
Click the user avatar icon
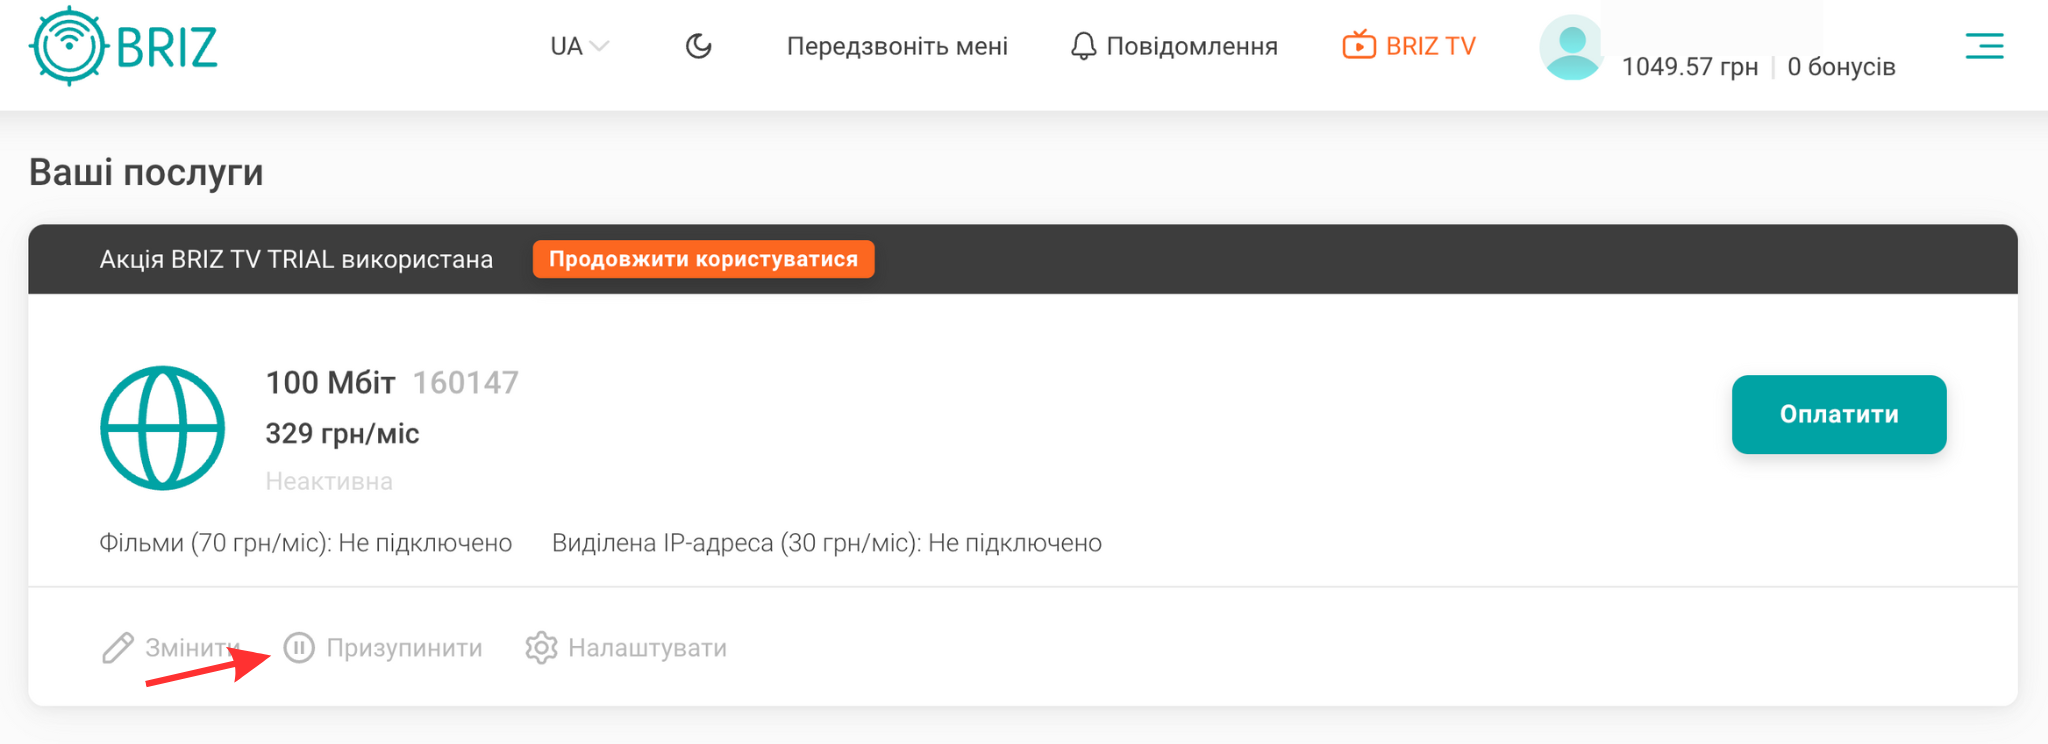1572,47
